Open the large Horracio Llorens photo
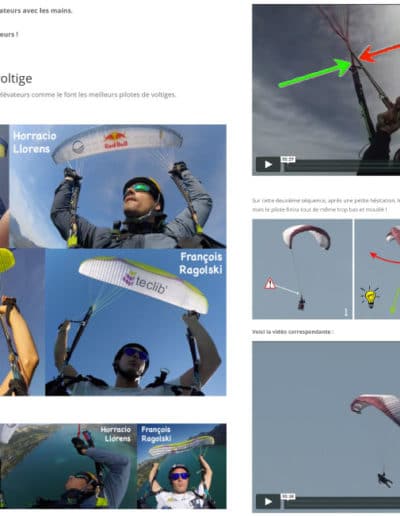 coord(118,186)
